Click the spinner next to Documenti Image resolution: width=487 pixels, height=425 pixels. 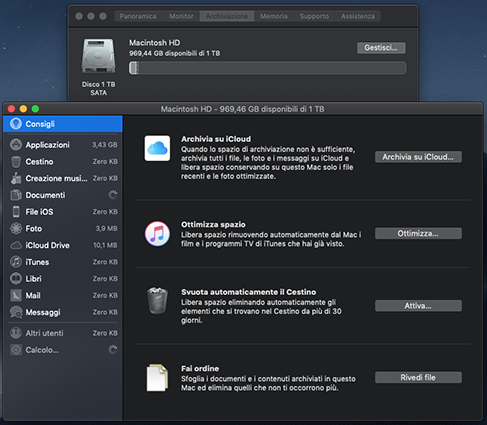[x=113, y=195]
